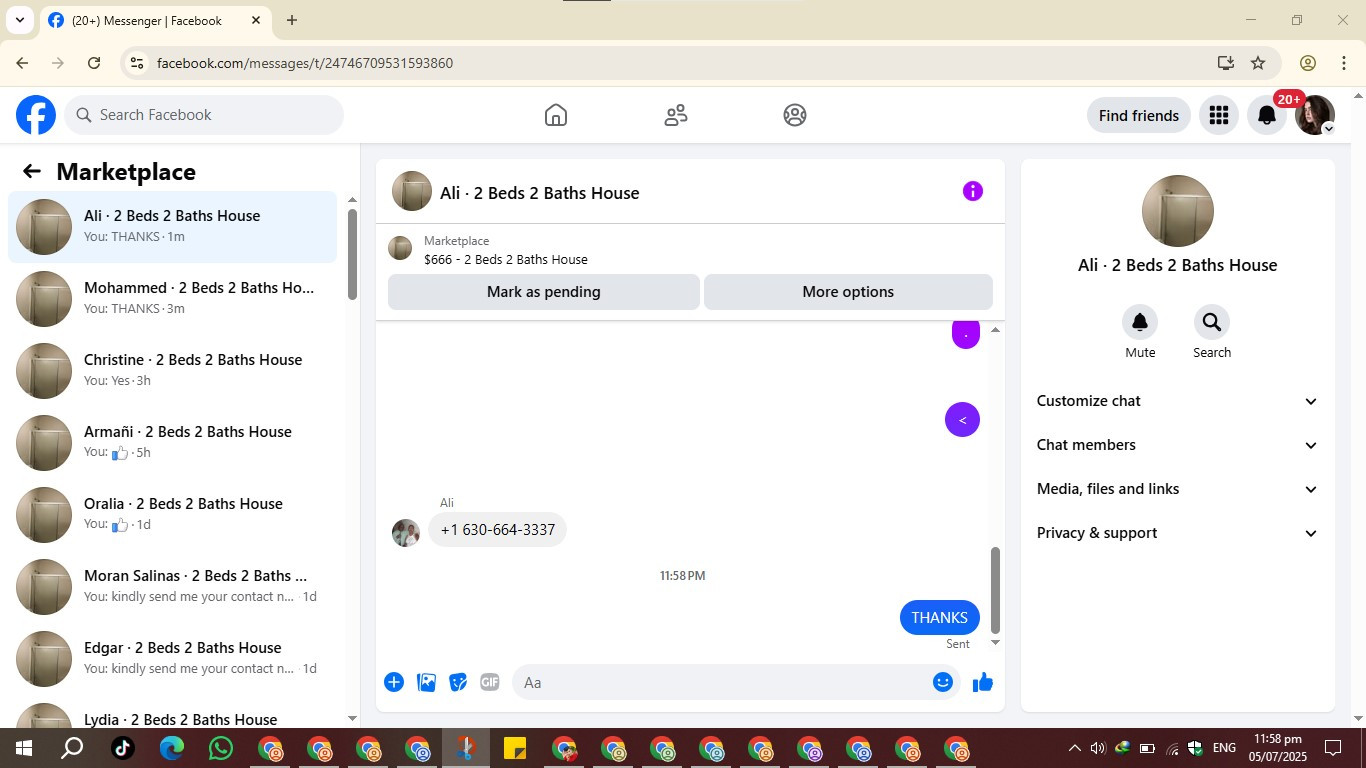The height and width of the screenshot is (768, 1366).
Task: Open the emoji picker
Action: [x=943, y=682]
